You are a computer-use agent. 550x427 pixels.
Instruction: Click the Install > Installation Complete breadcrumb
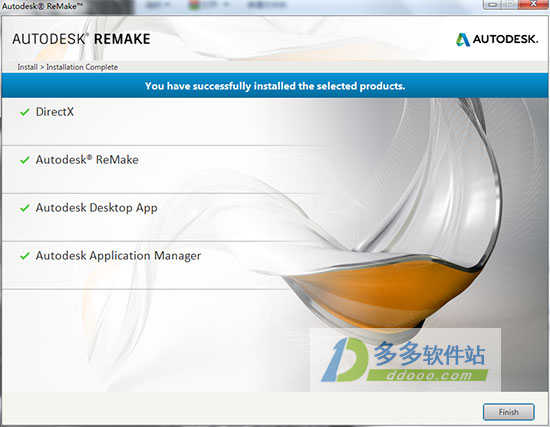coord(67,67)
